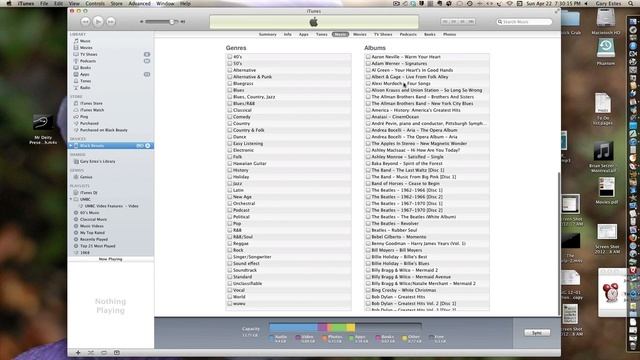Switch to the Info tab
Image resolution: width=640 pixels, height=360 pixels.
287,34
